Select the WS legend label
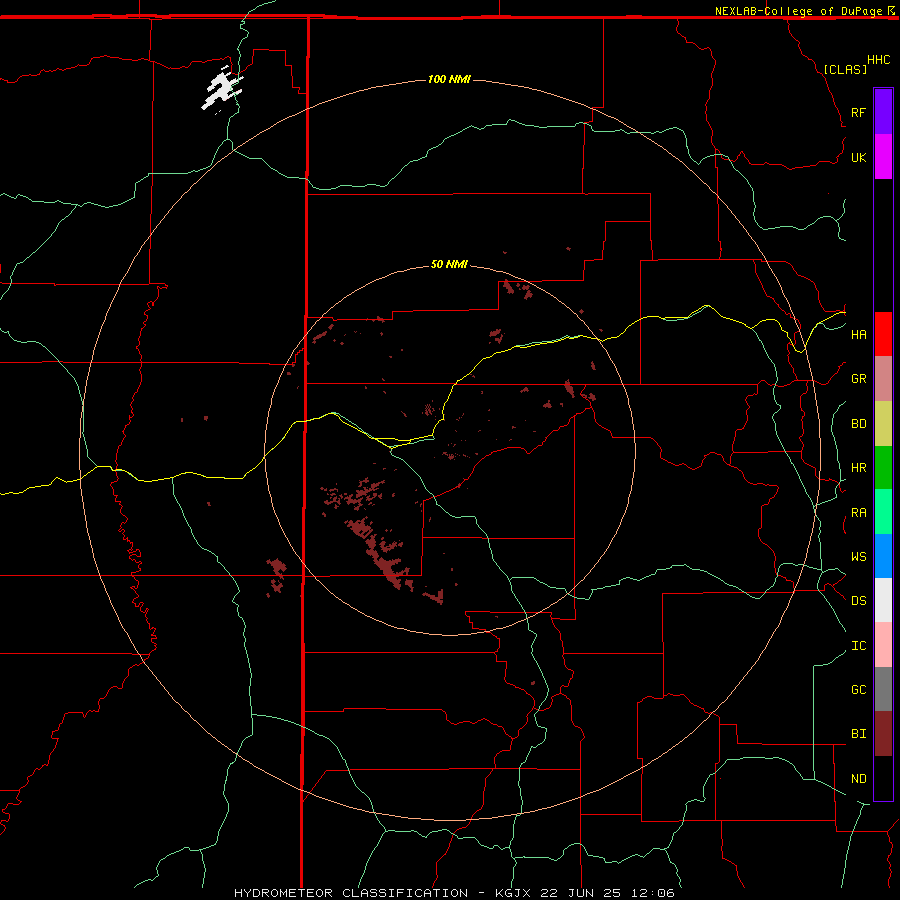This screenshot has width=900, height=900. point(858,557)
